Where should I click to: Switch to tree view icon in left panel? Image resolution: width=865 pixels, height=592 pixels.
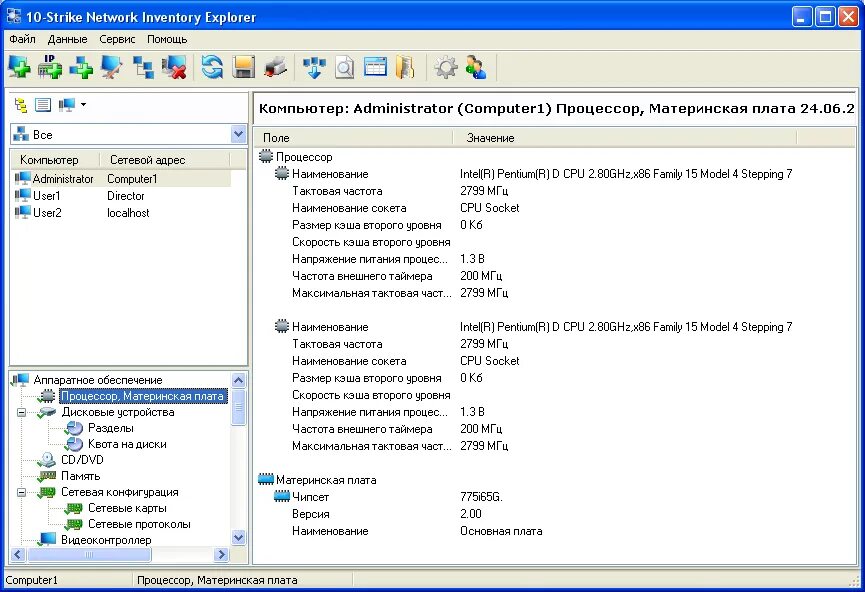click(x=21, y=104)
